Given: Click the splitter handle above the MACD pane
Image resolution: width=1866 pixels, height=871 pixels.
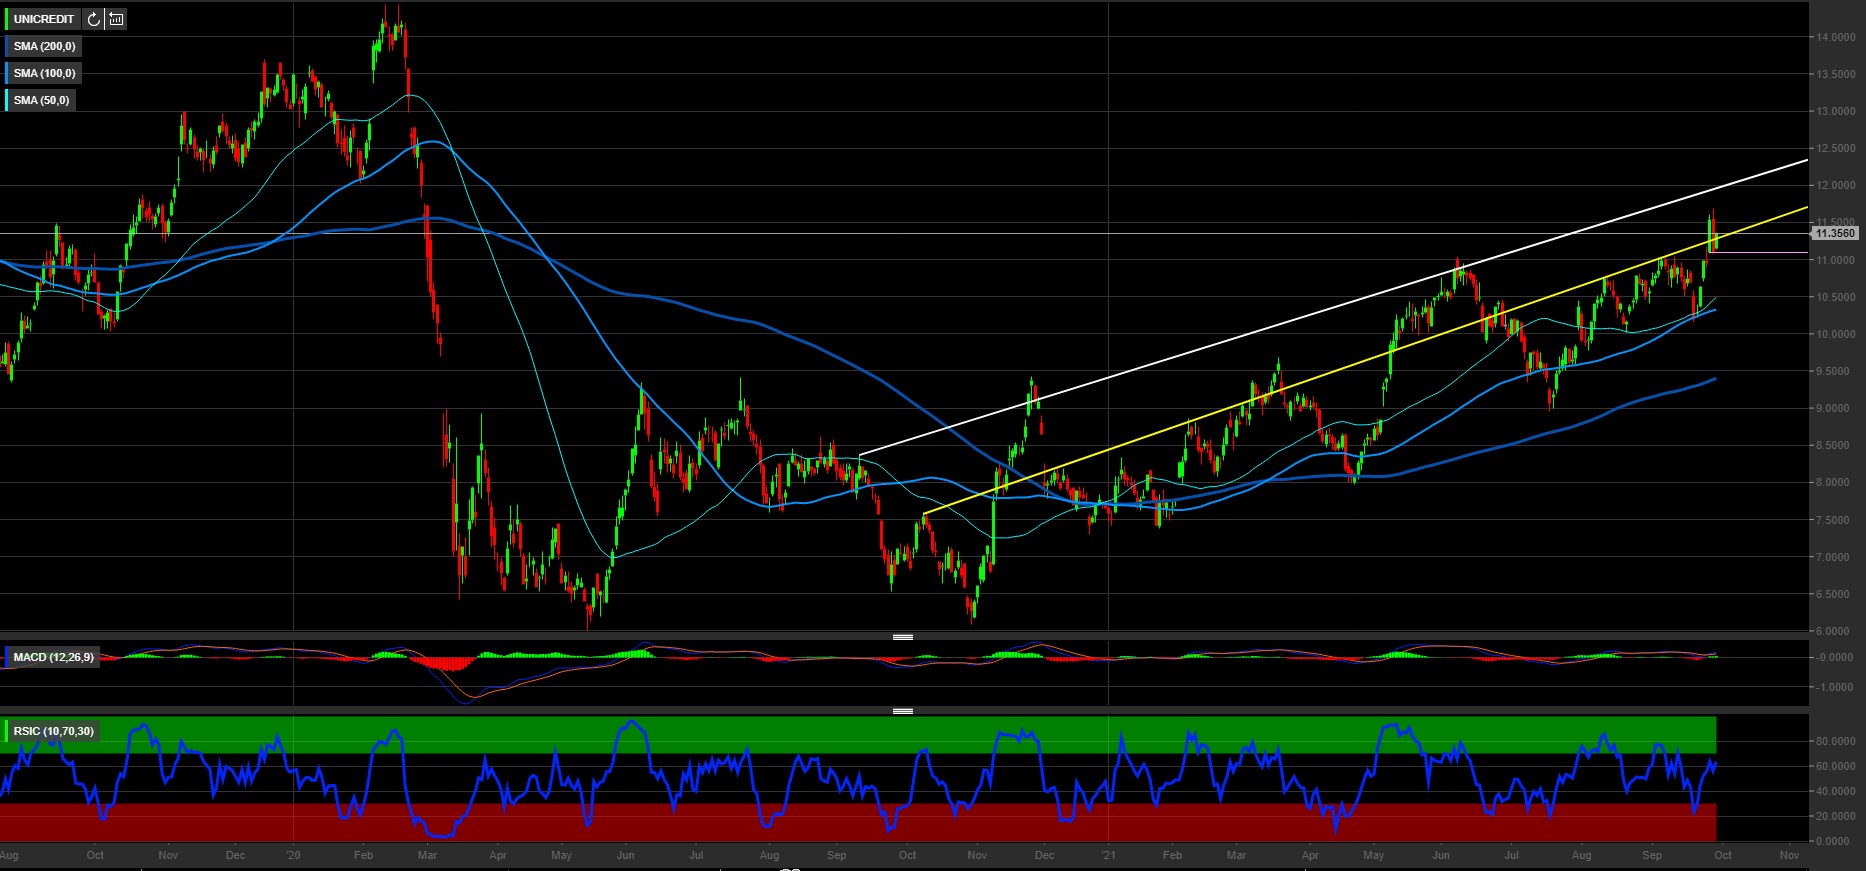Looking at the screenshot, I should 903,637.
